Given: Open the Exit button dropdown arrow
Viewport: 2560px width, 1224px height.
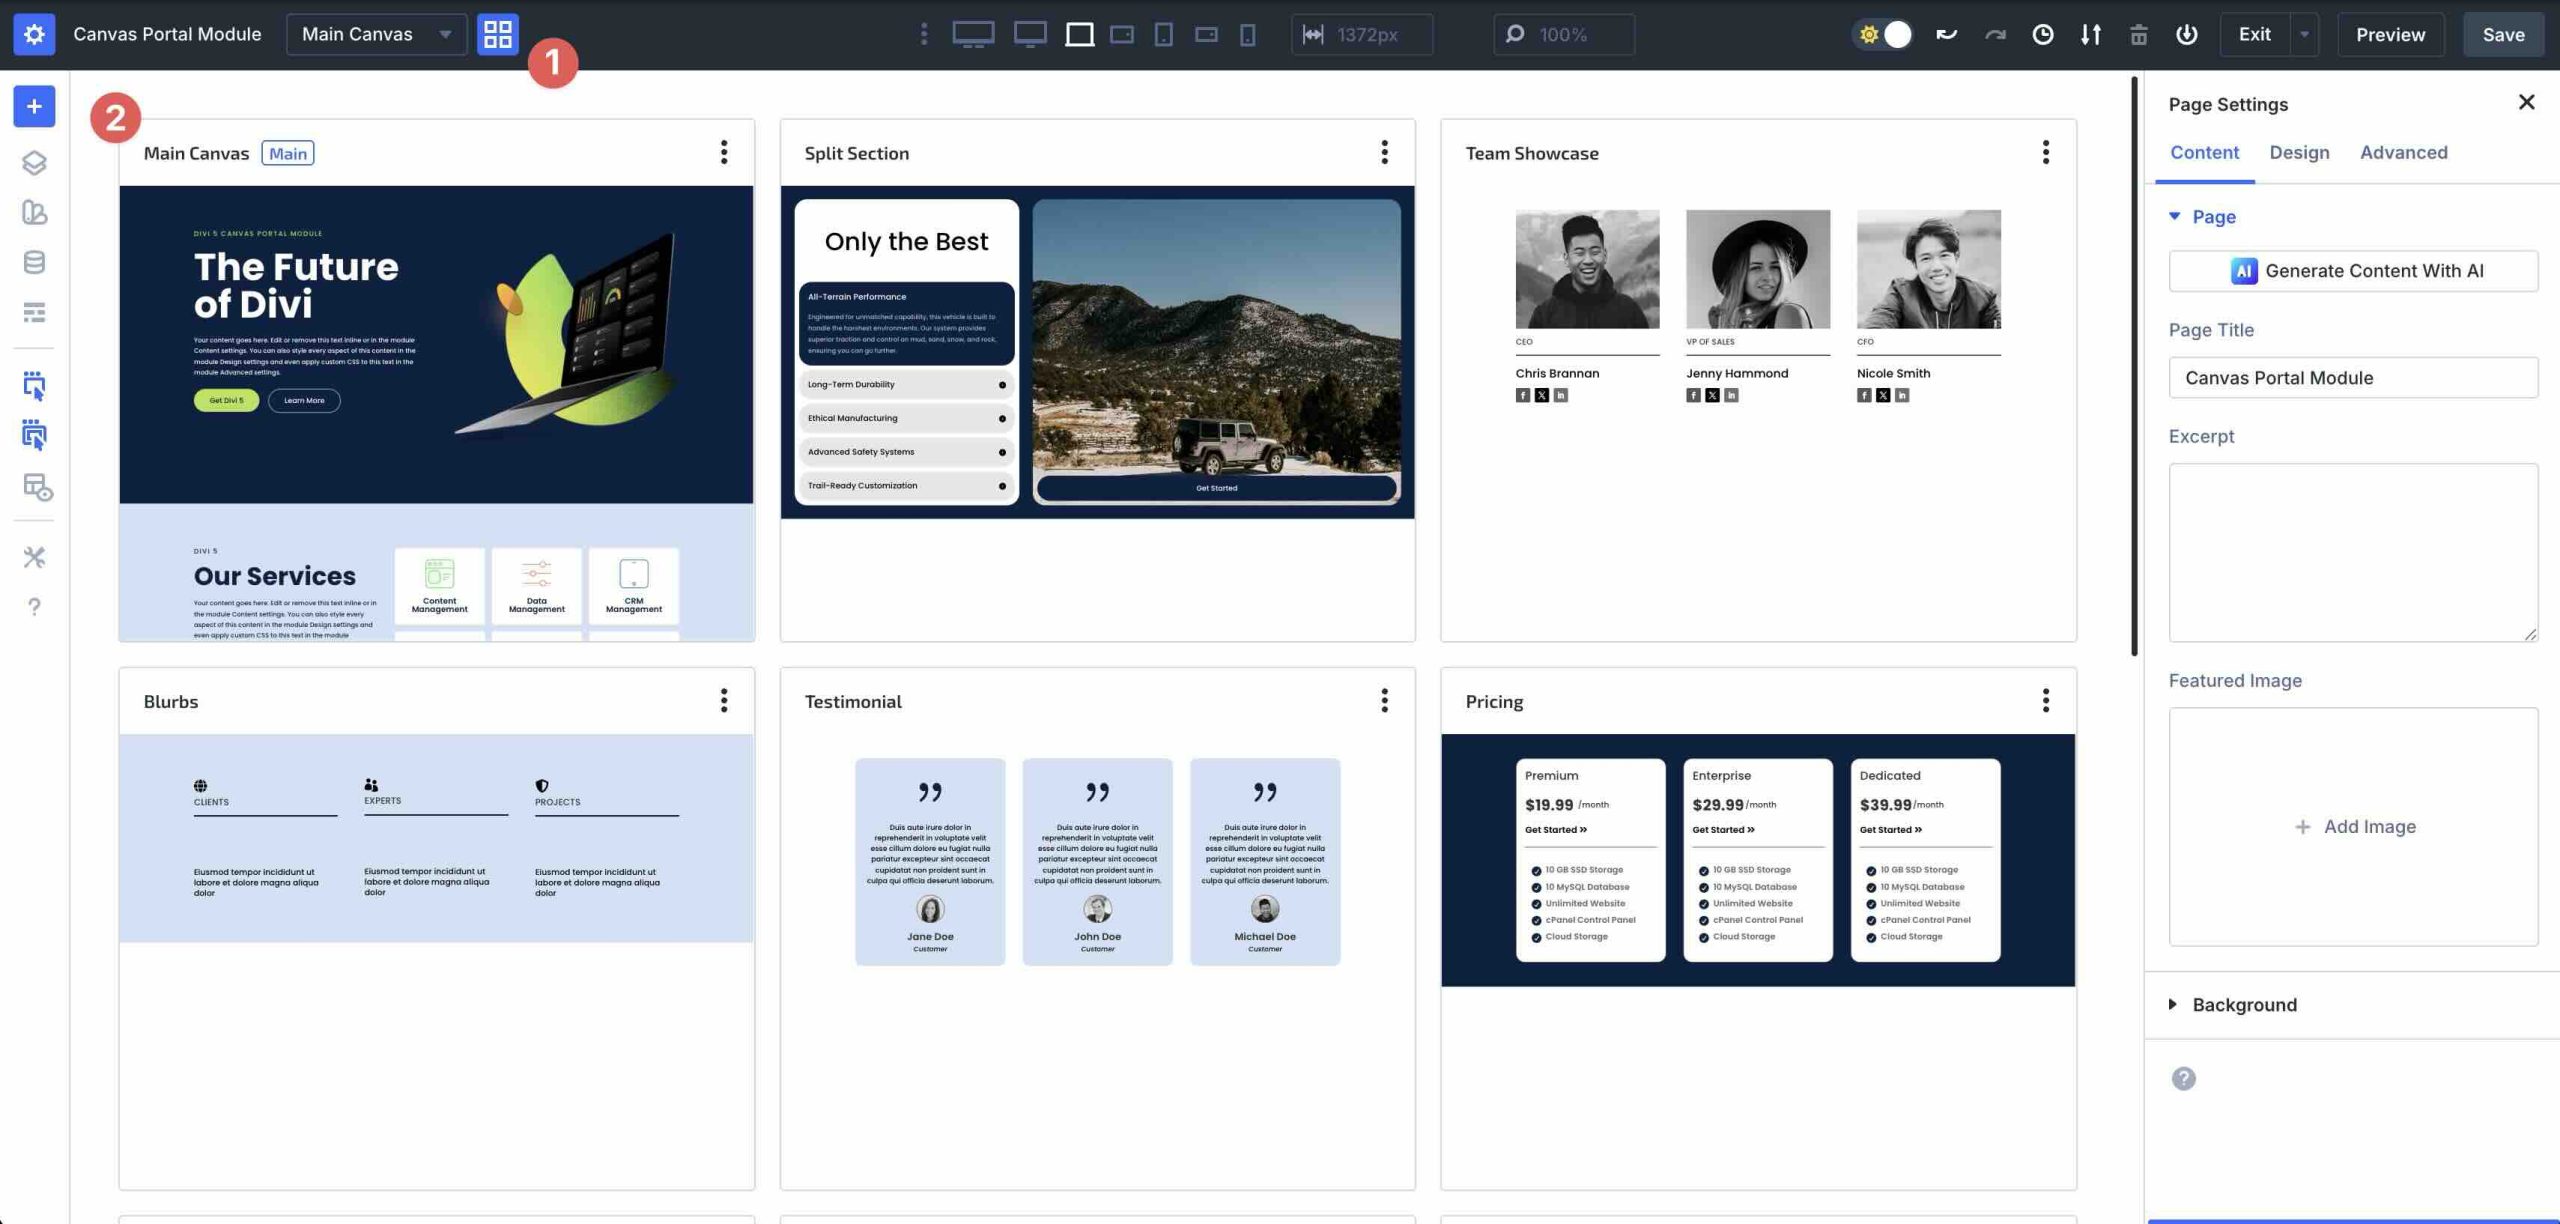Looking at the screenshot, I should click(2305, 33).
